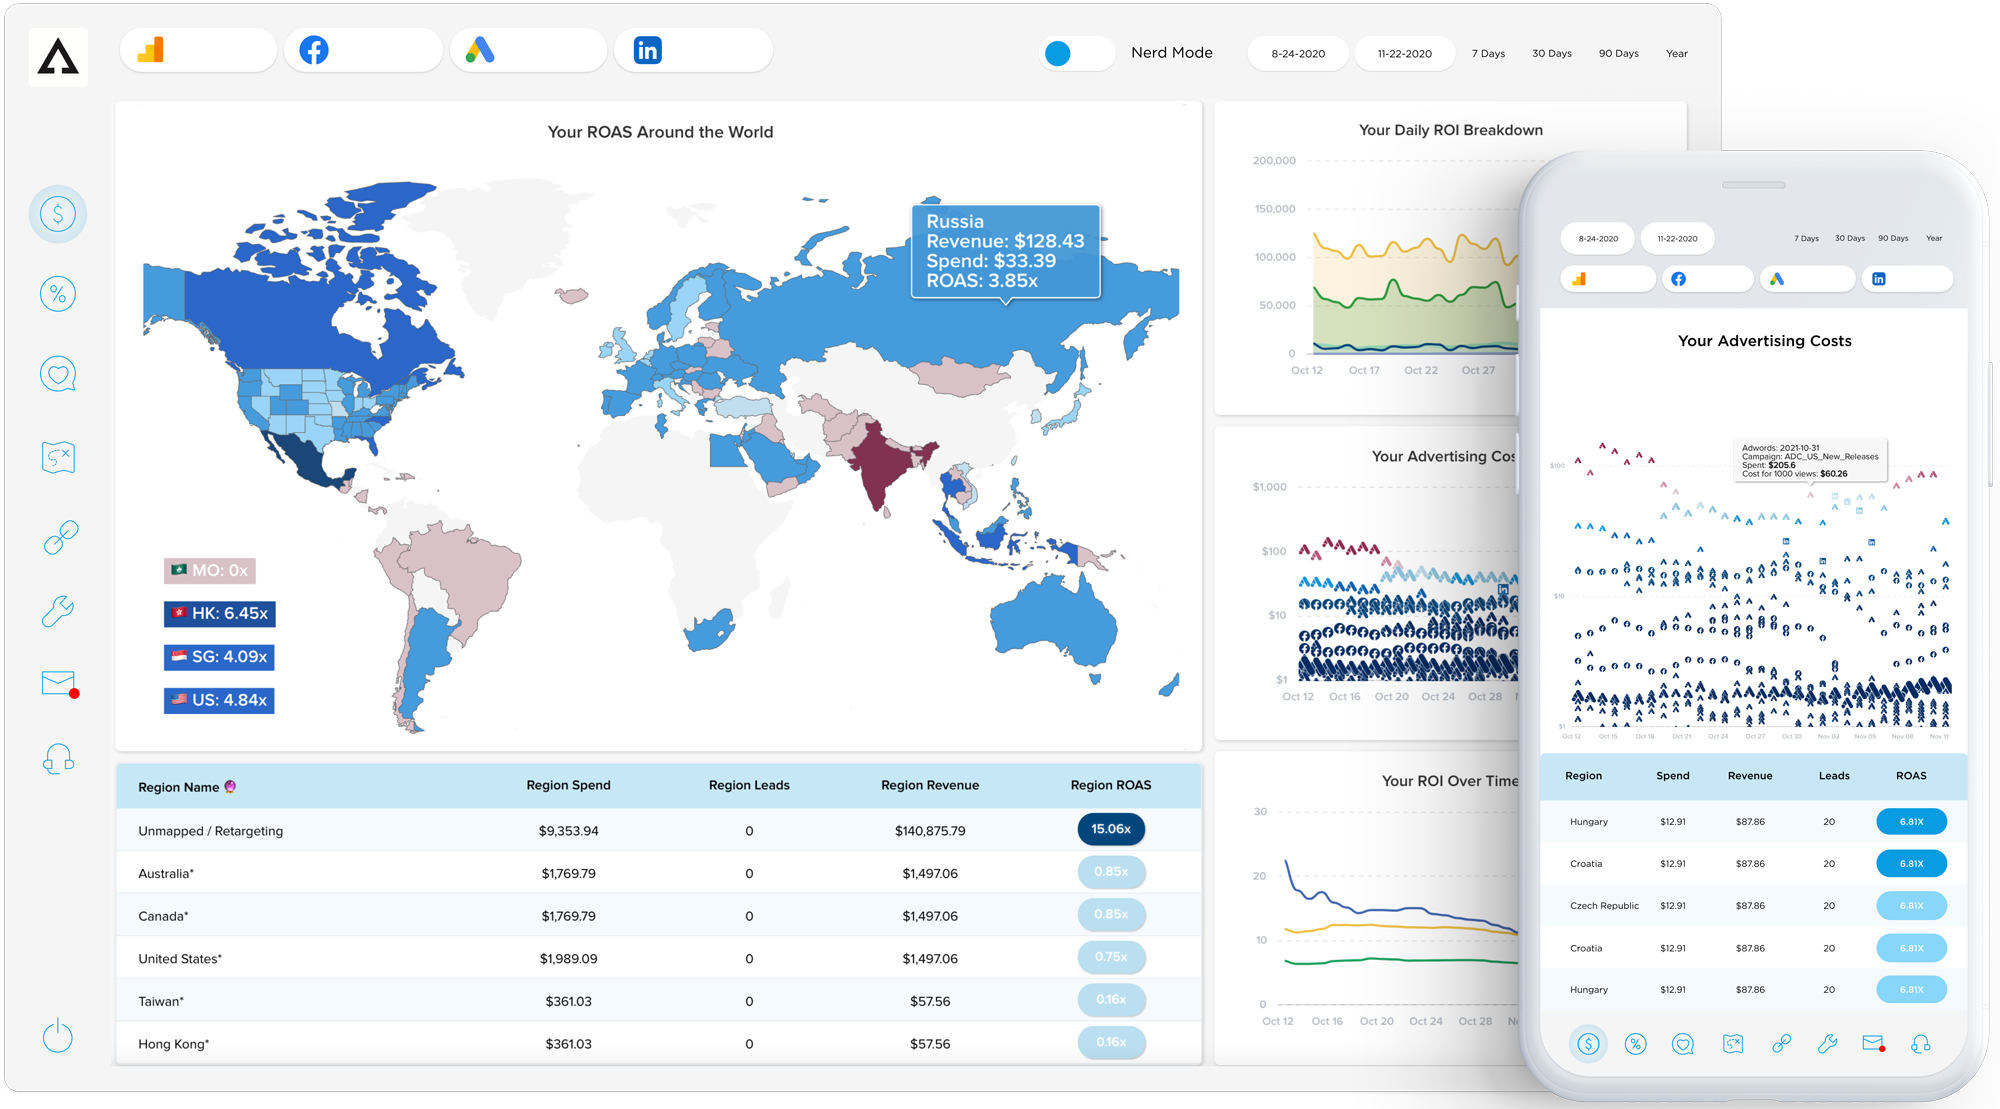This screenshot has width=2000, height=1109.
Task: Select the Year range option
Action: (x=1676, y=54)
